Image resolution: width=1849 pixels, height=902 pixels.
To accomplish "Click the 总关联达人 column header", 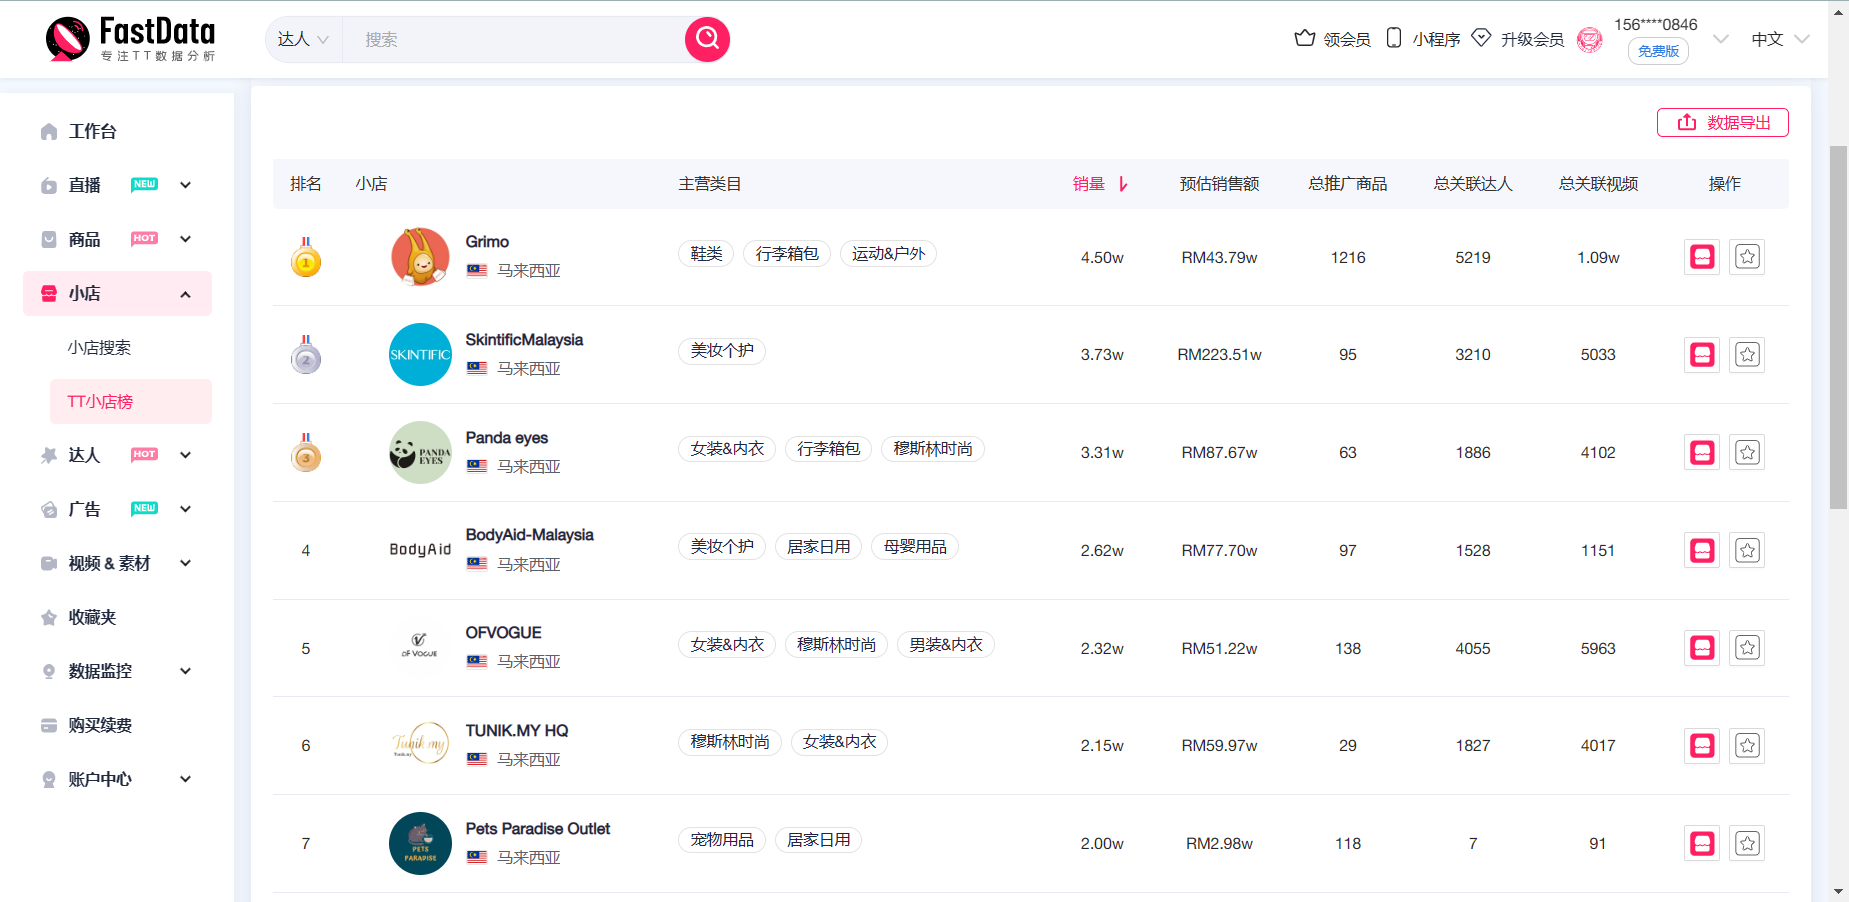I will point(1473,184).
